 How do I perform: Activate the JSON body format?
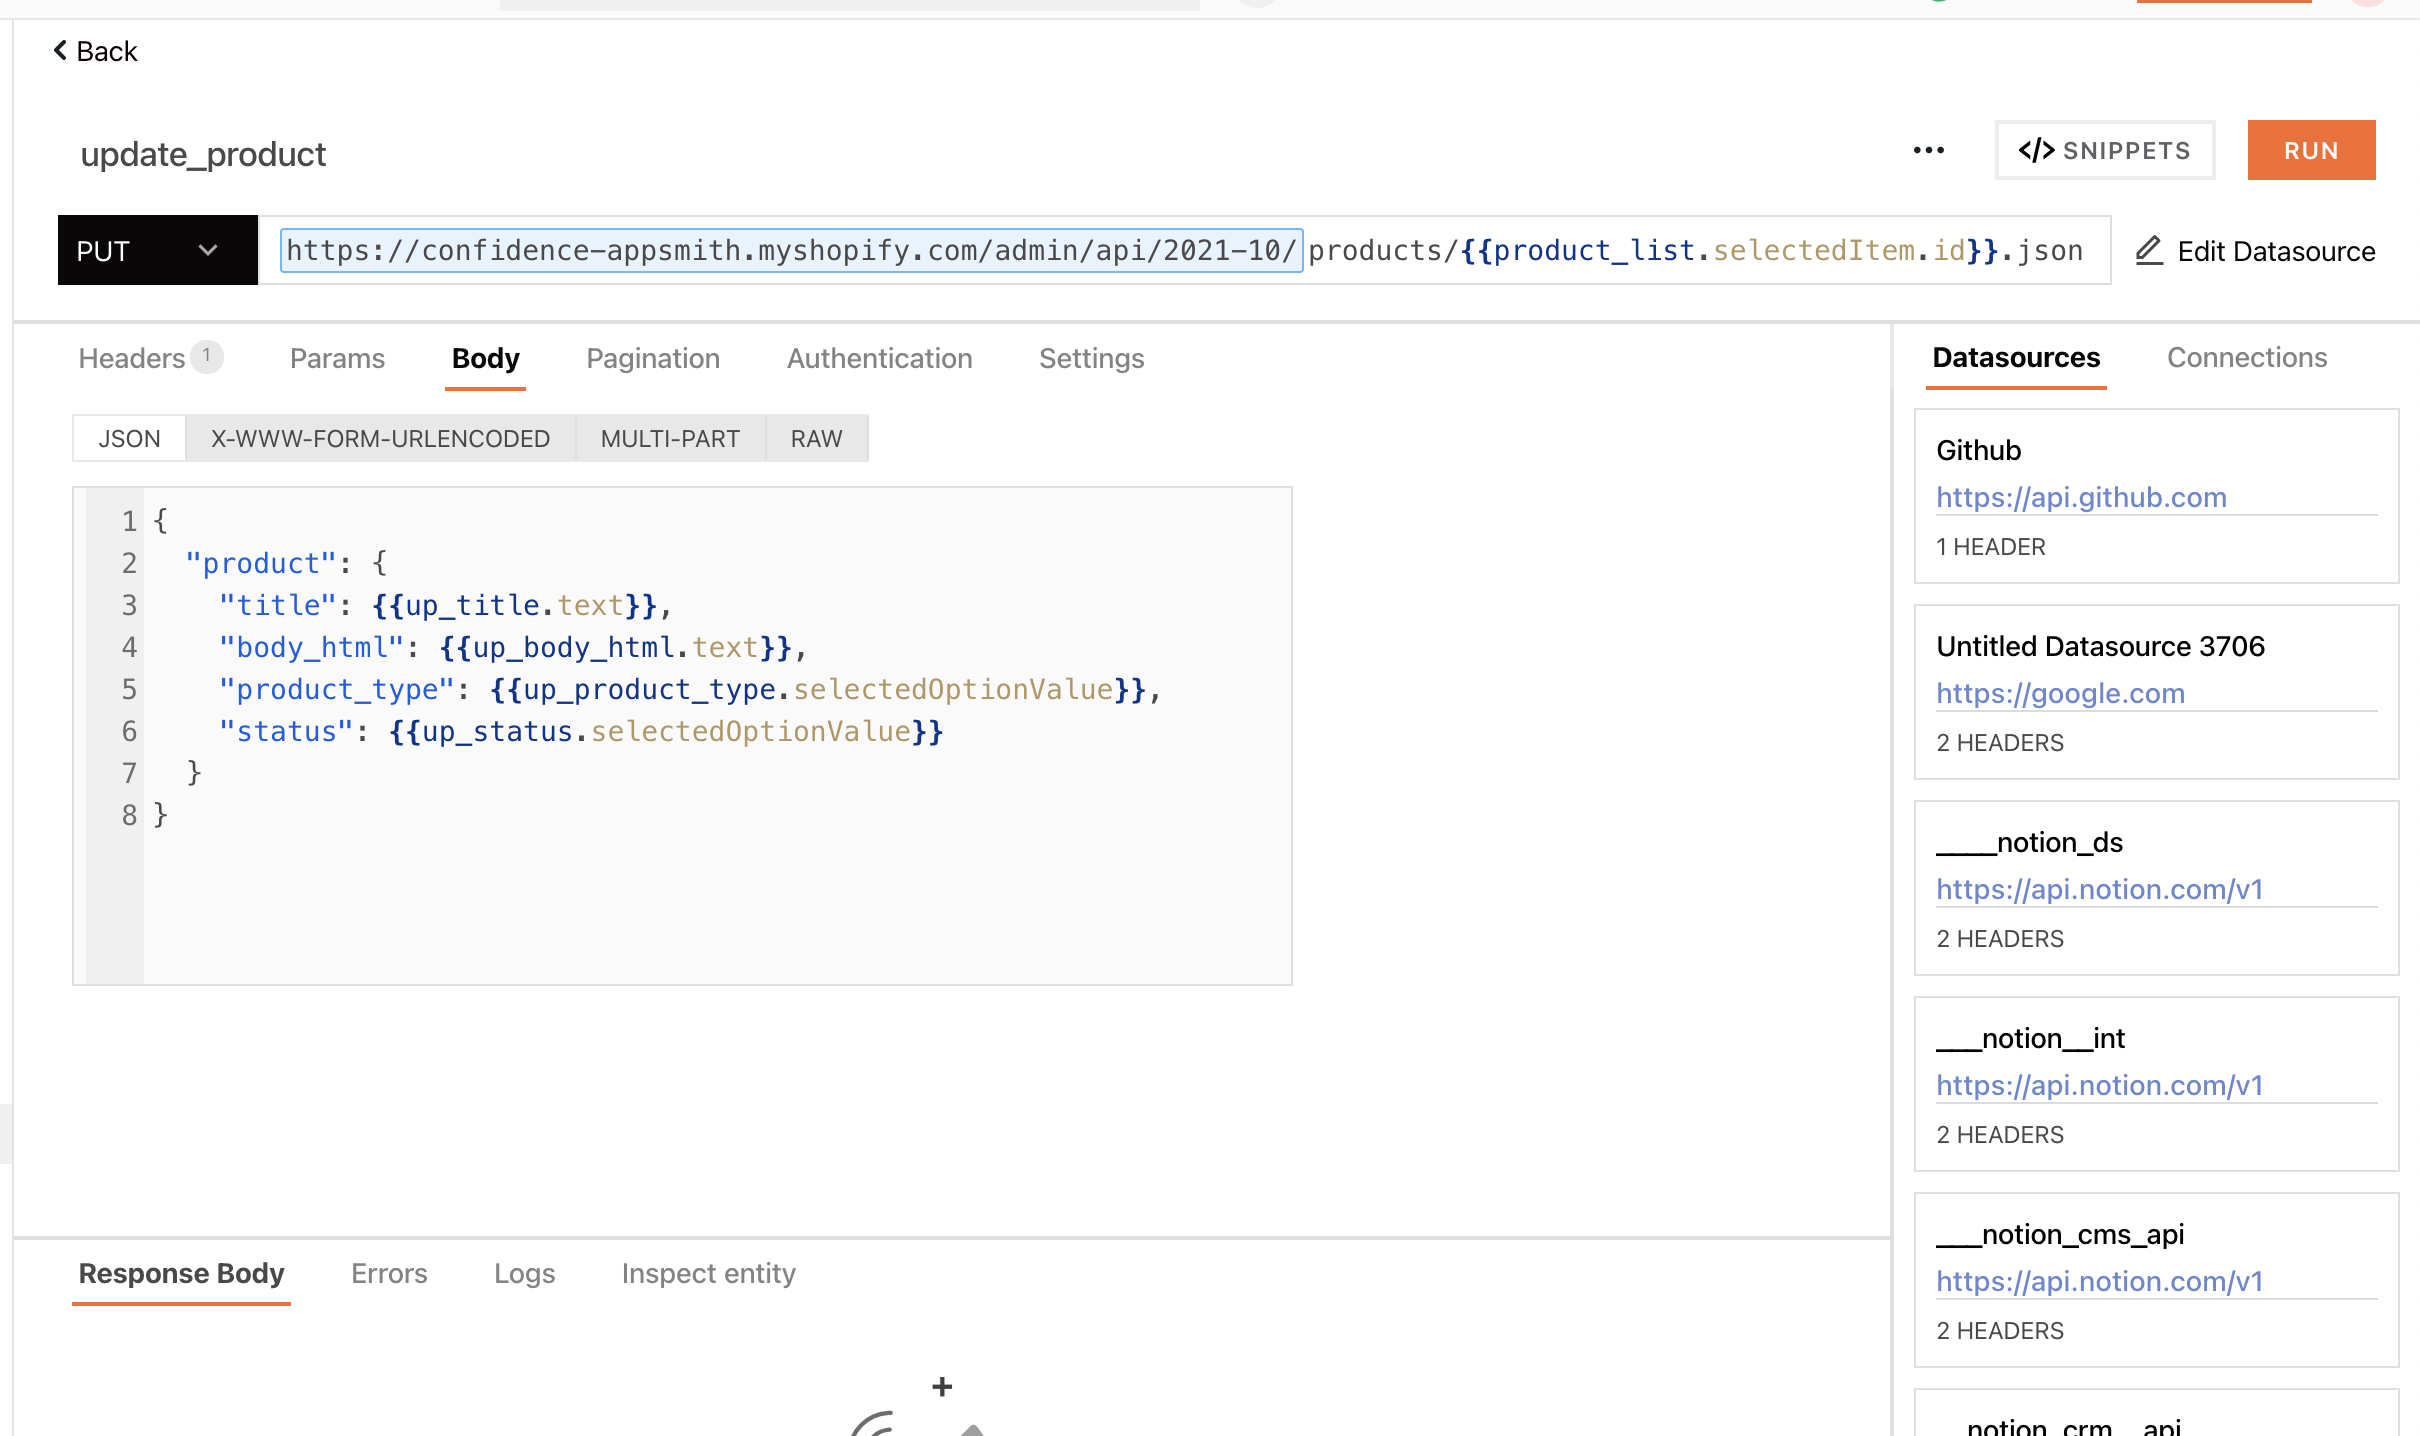[x=128, y=438]
